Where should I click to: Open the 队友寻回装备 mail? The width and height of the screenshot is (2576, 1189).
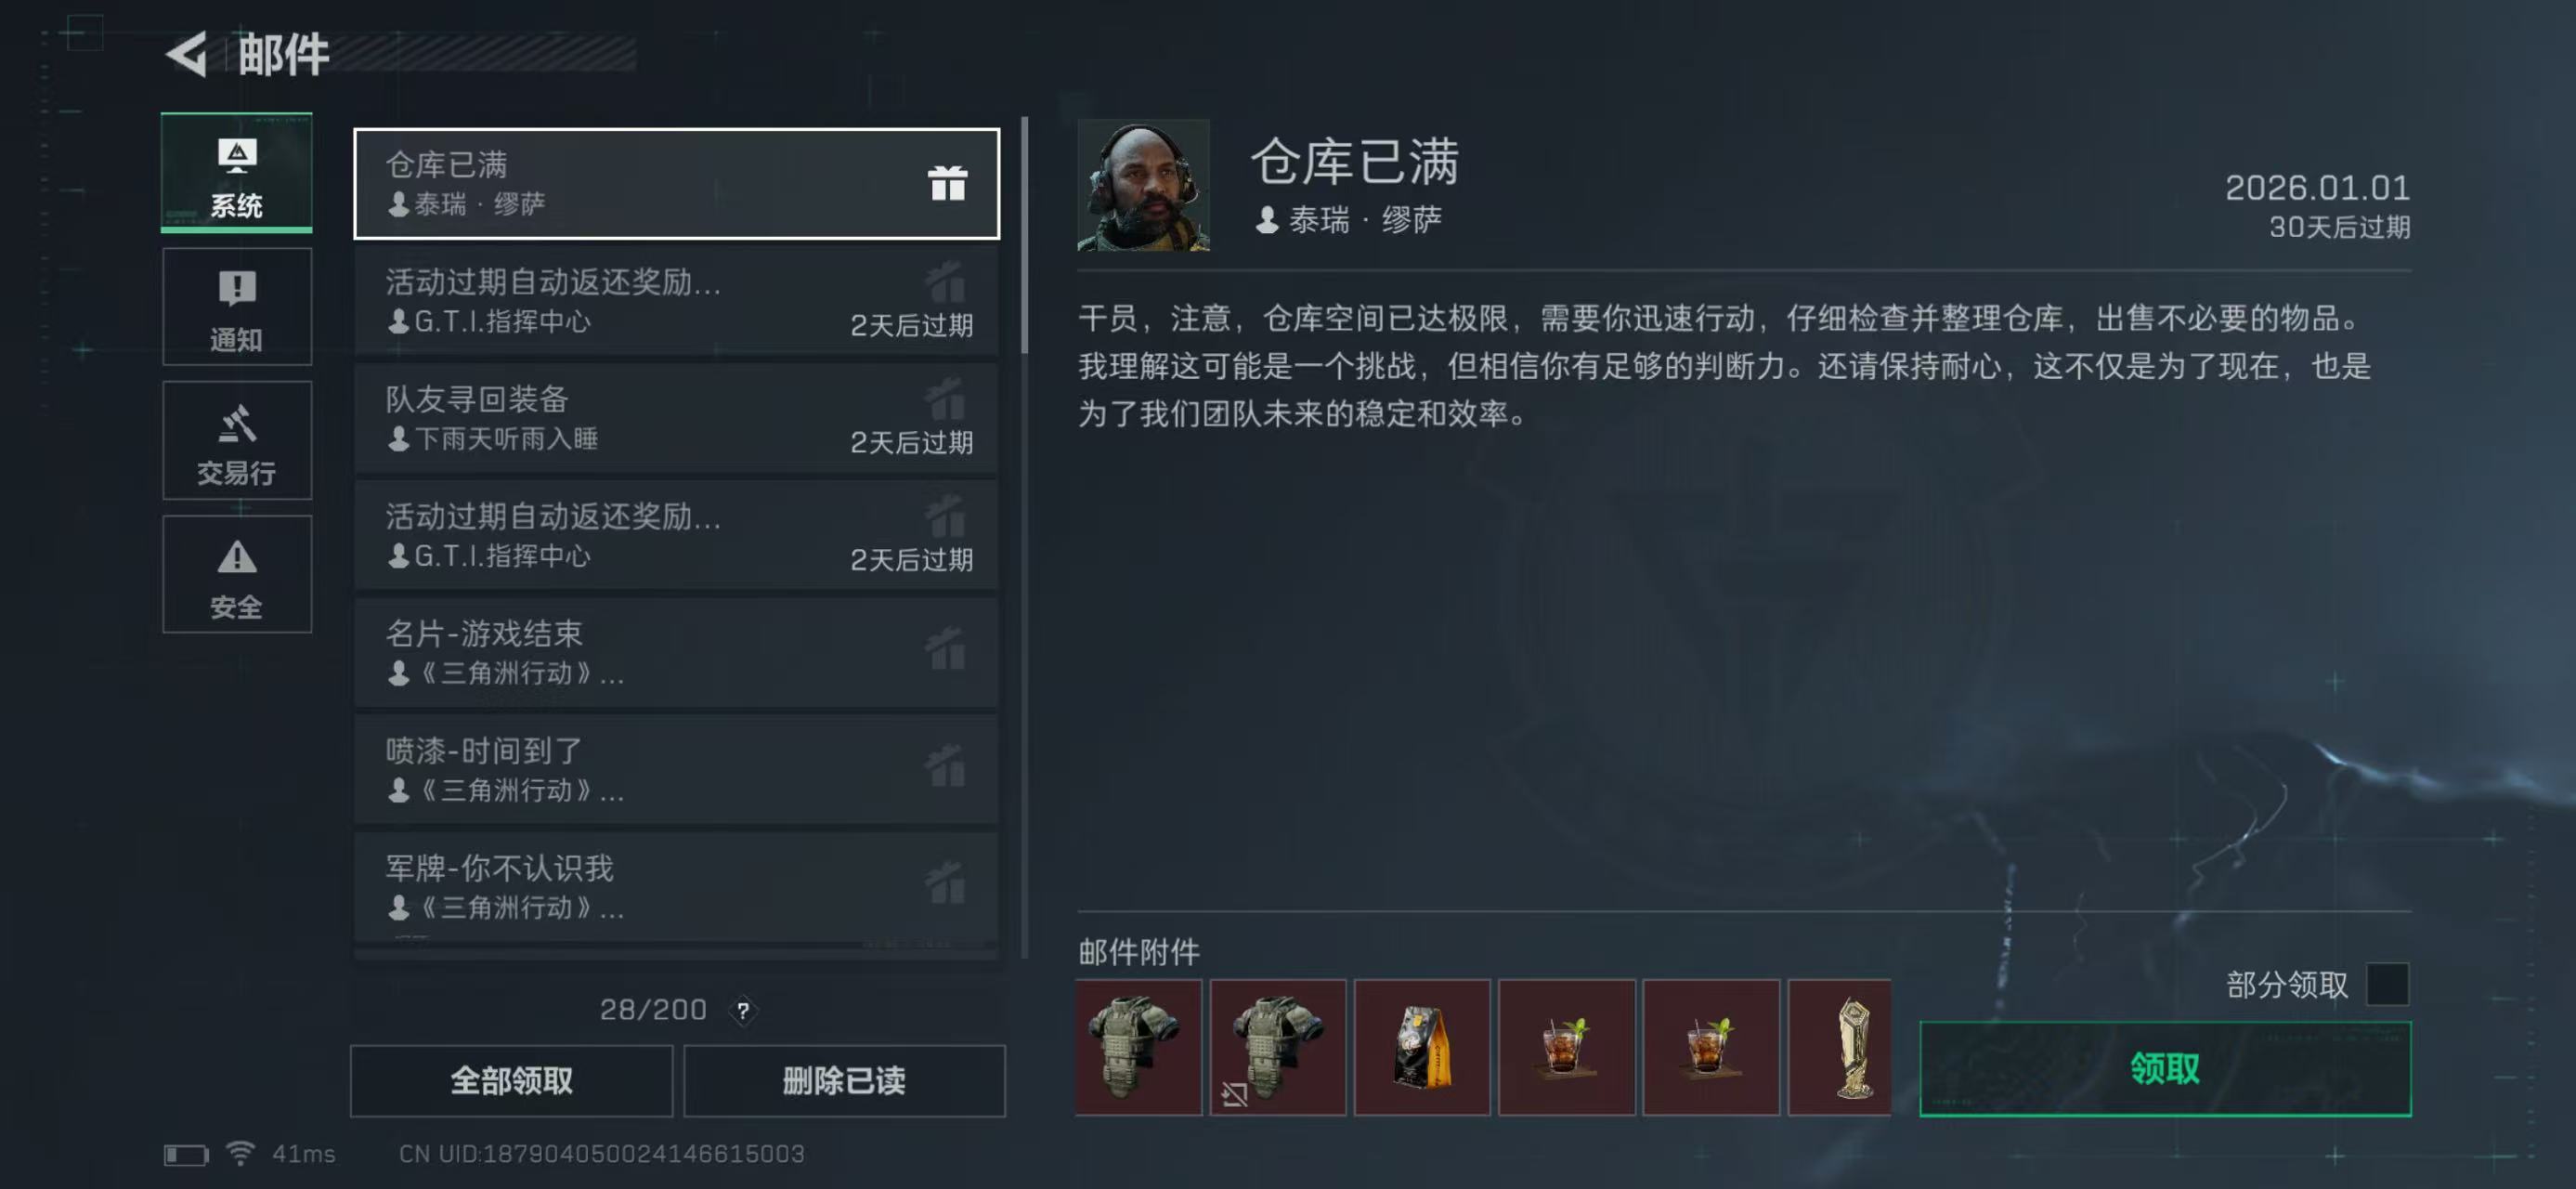[x=677, y=418]
